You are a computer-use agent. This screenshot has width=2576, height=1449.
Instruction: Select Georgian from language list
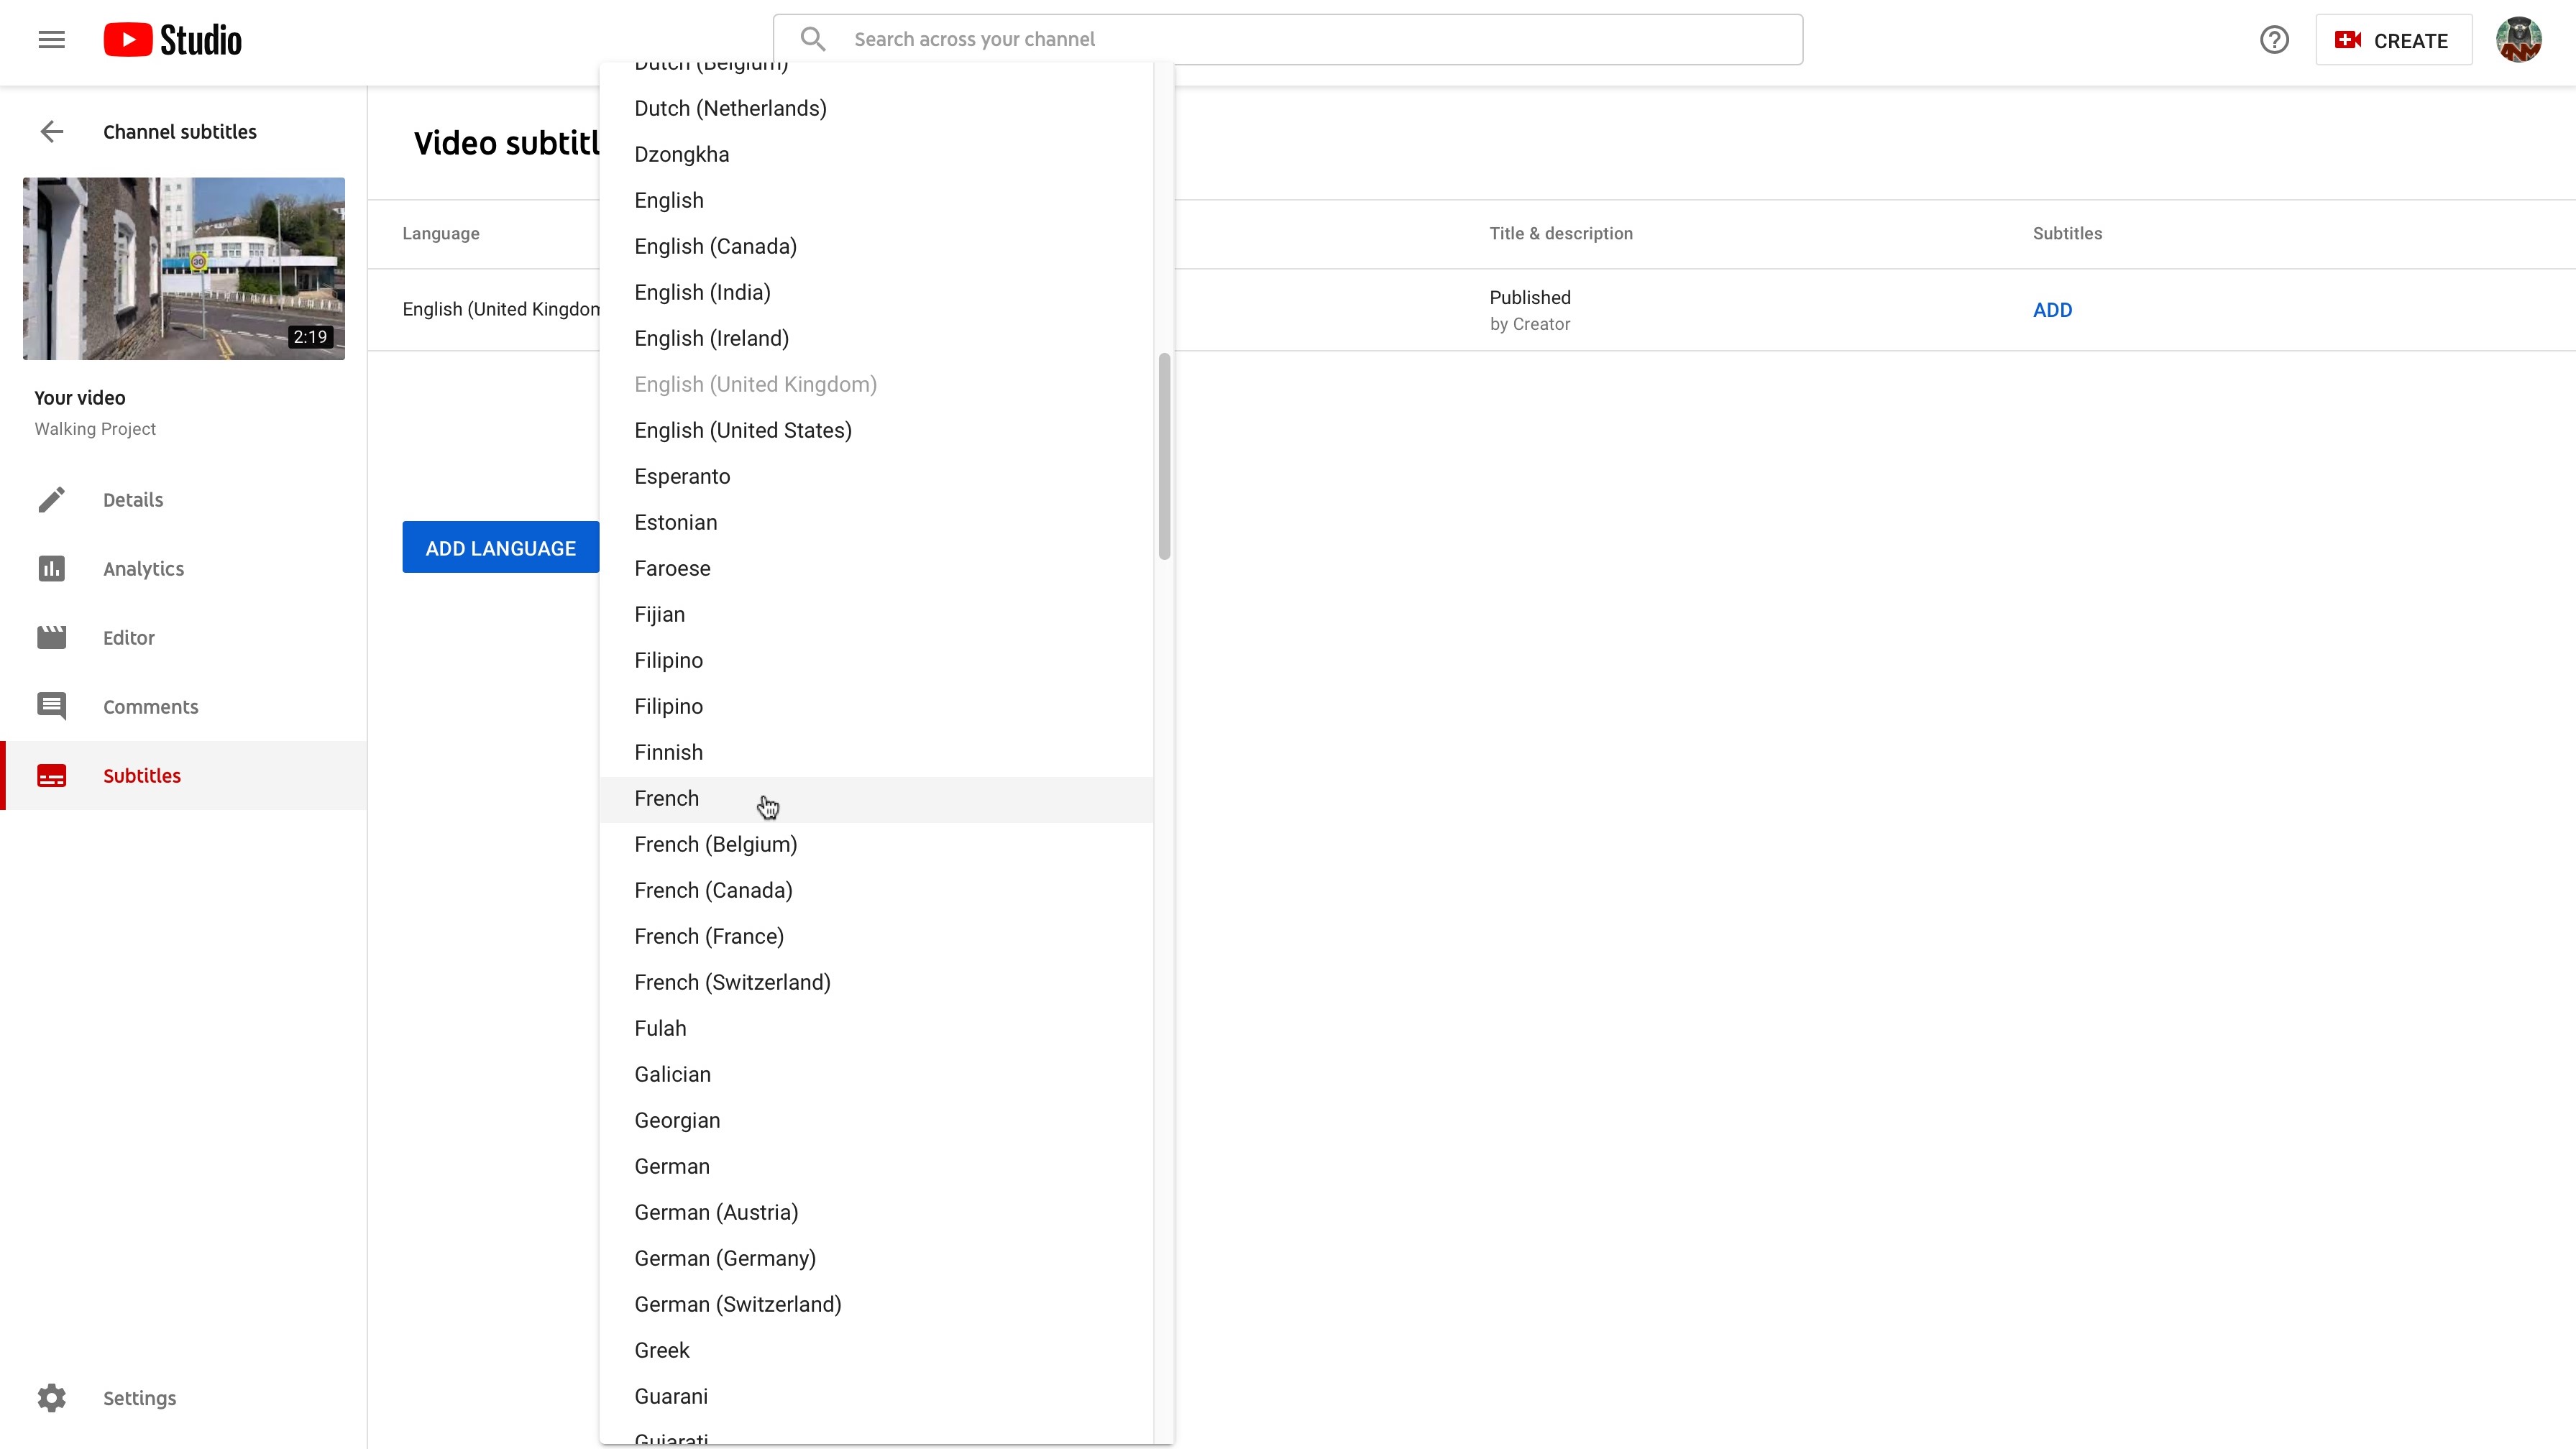tap(678, 1120)
